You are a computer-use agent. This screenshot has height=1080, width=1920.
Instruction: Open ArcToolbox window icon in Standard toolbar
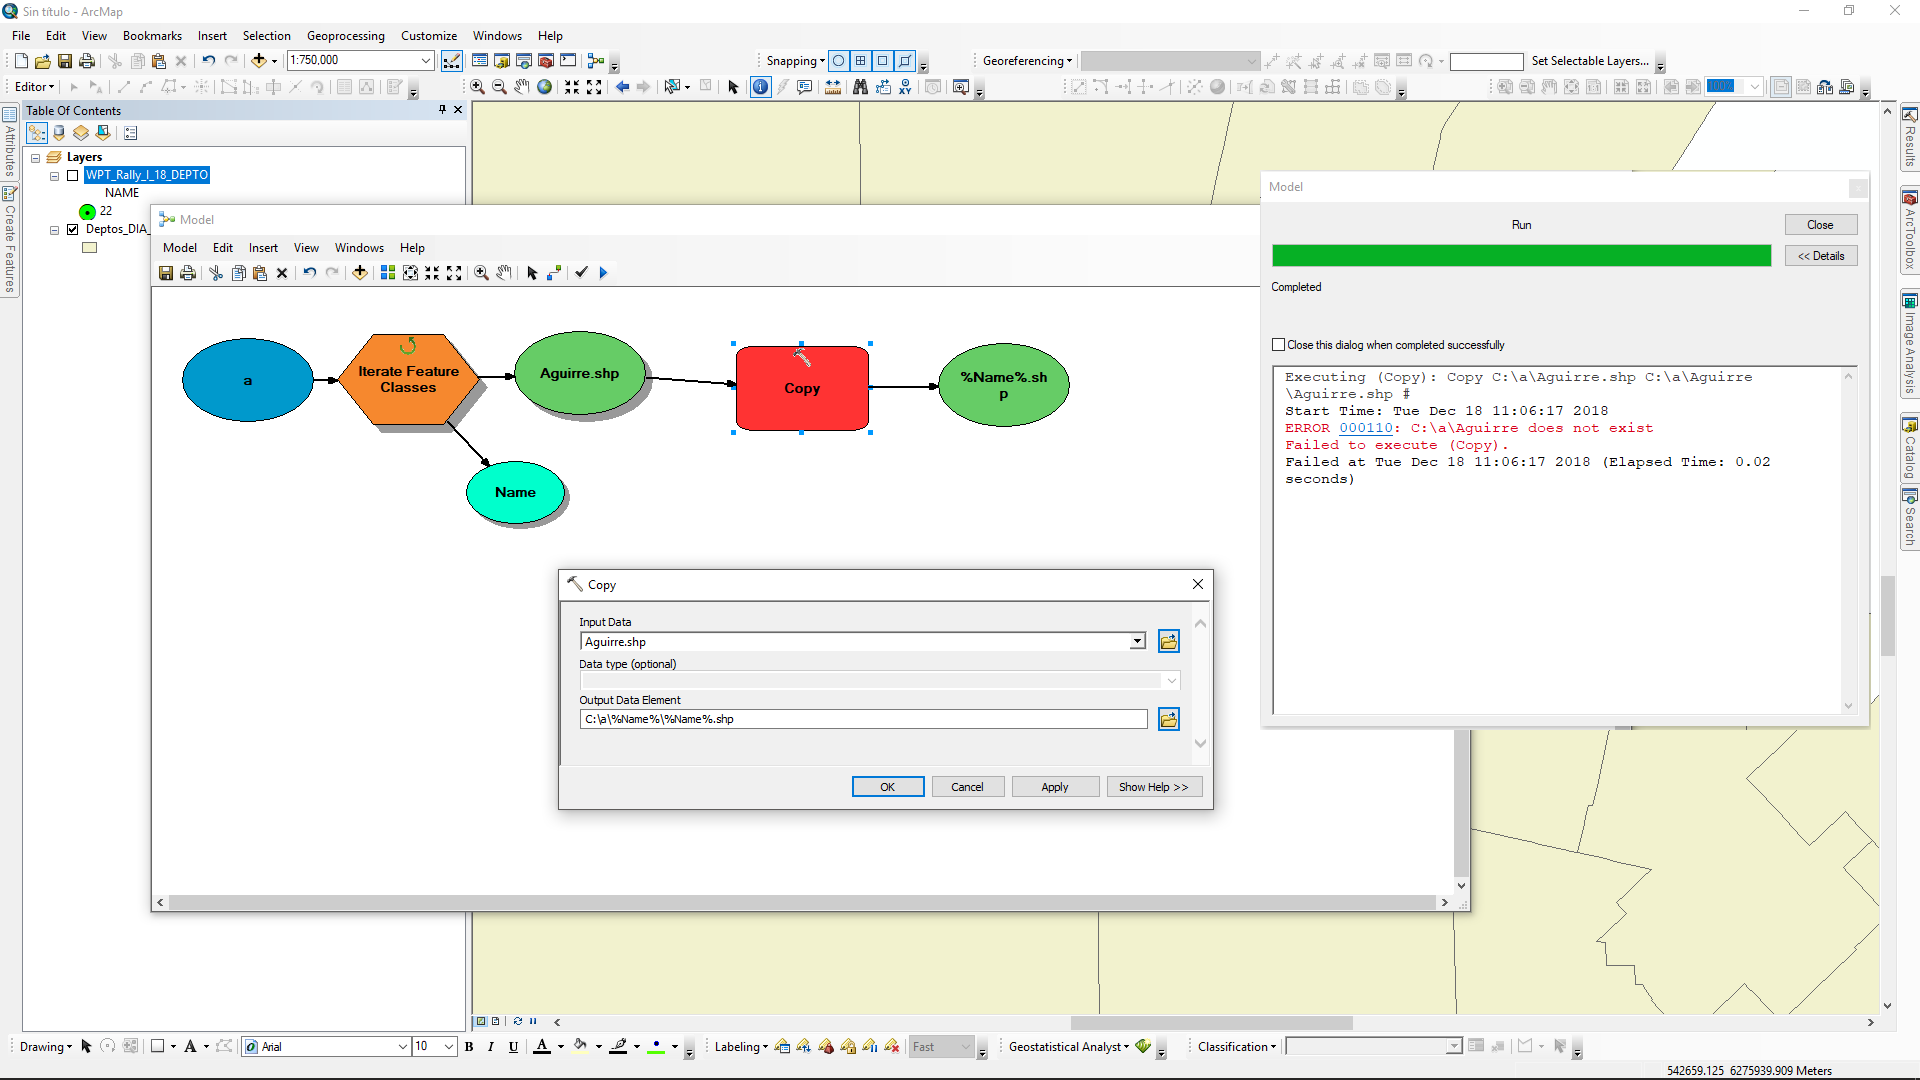point(546,61)
